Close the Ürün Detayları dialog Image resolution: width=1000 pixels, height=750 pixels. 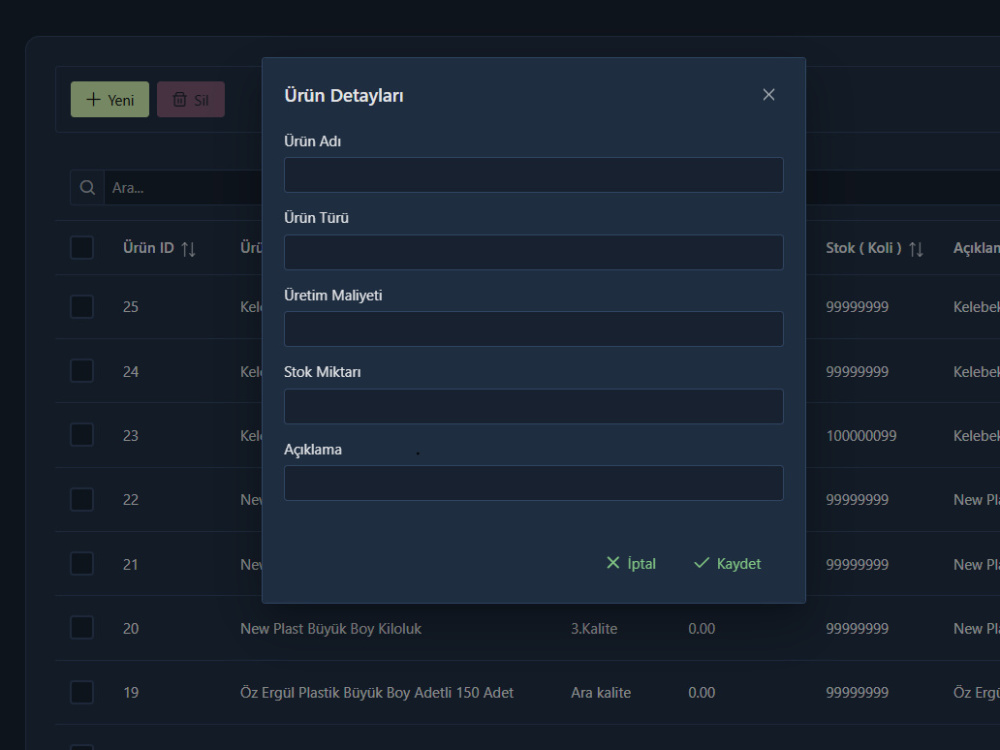click(768, 94)
